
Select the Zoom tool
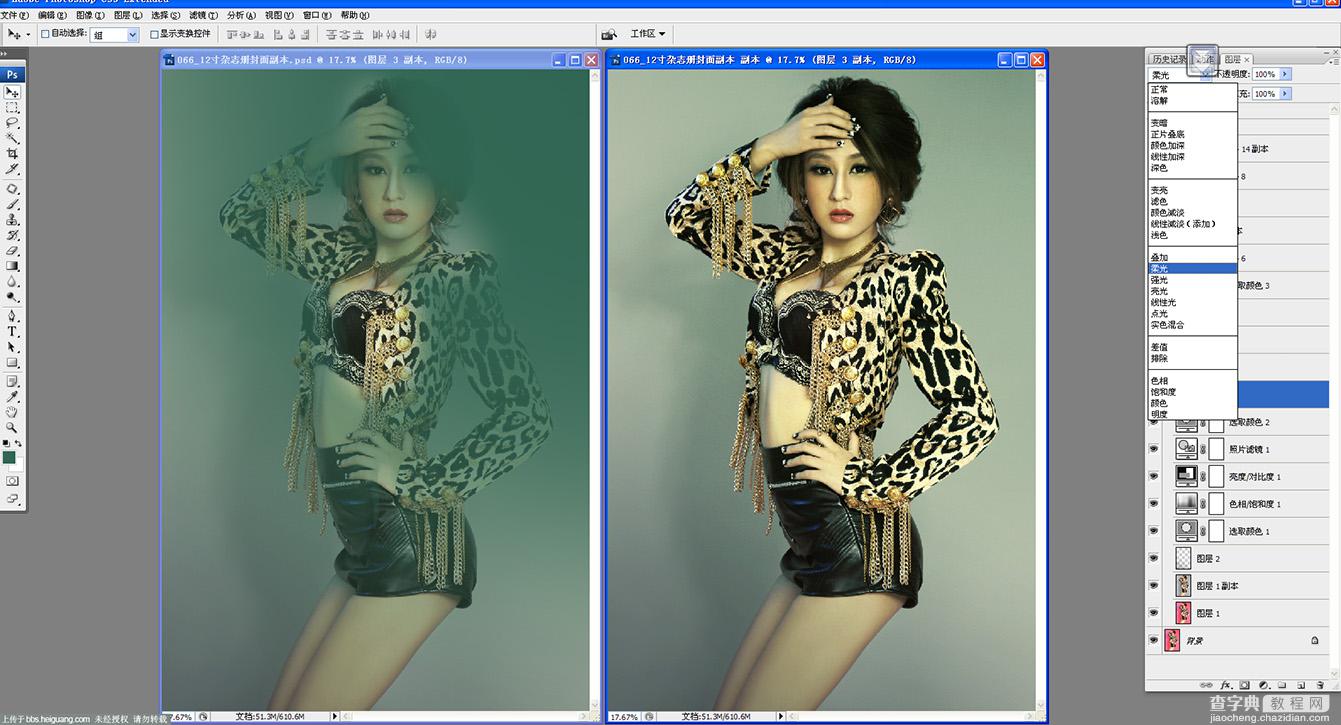(13, 427)
